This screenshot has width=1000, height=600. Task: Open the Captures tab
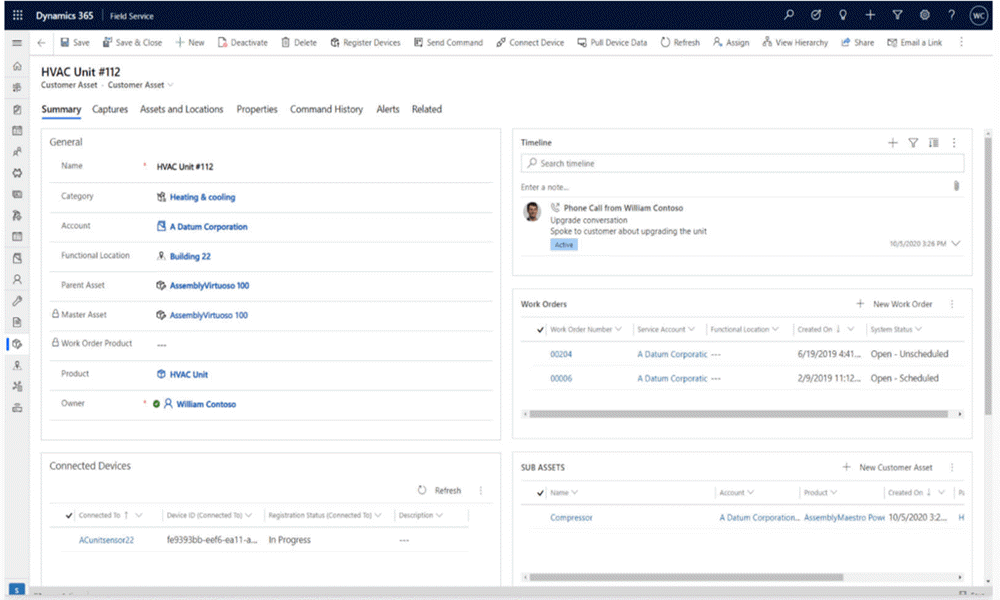110,109
